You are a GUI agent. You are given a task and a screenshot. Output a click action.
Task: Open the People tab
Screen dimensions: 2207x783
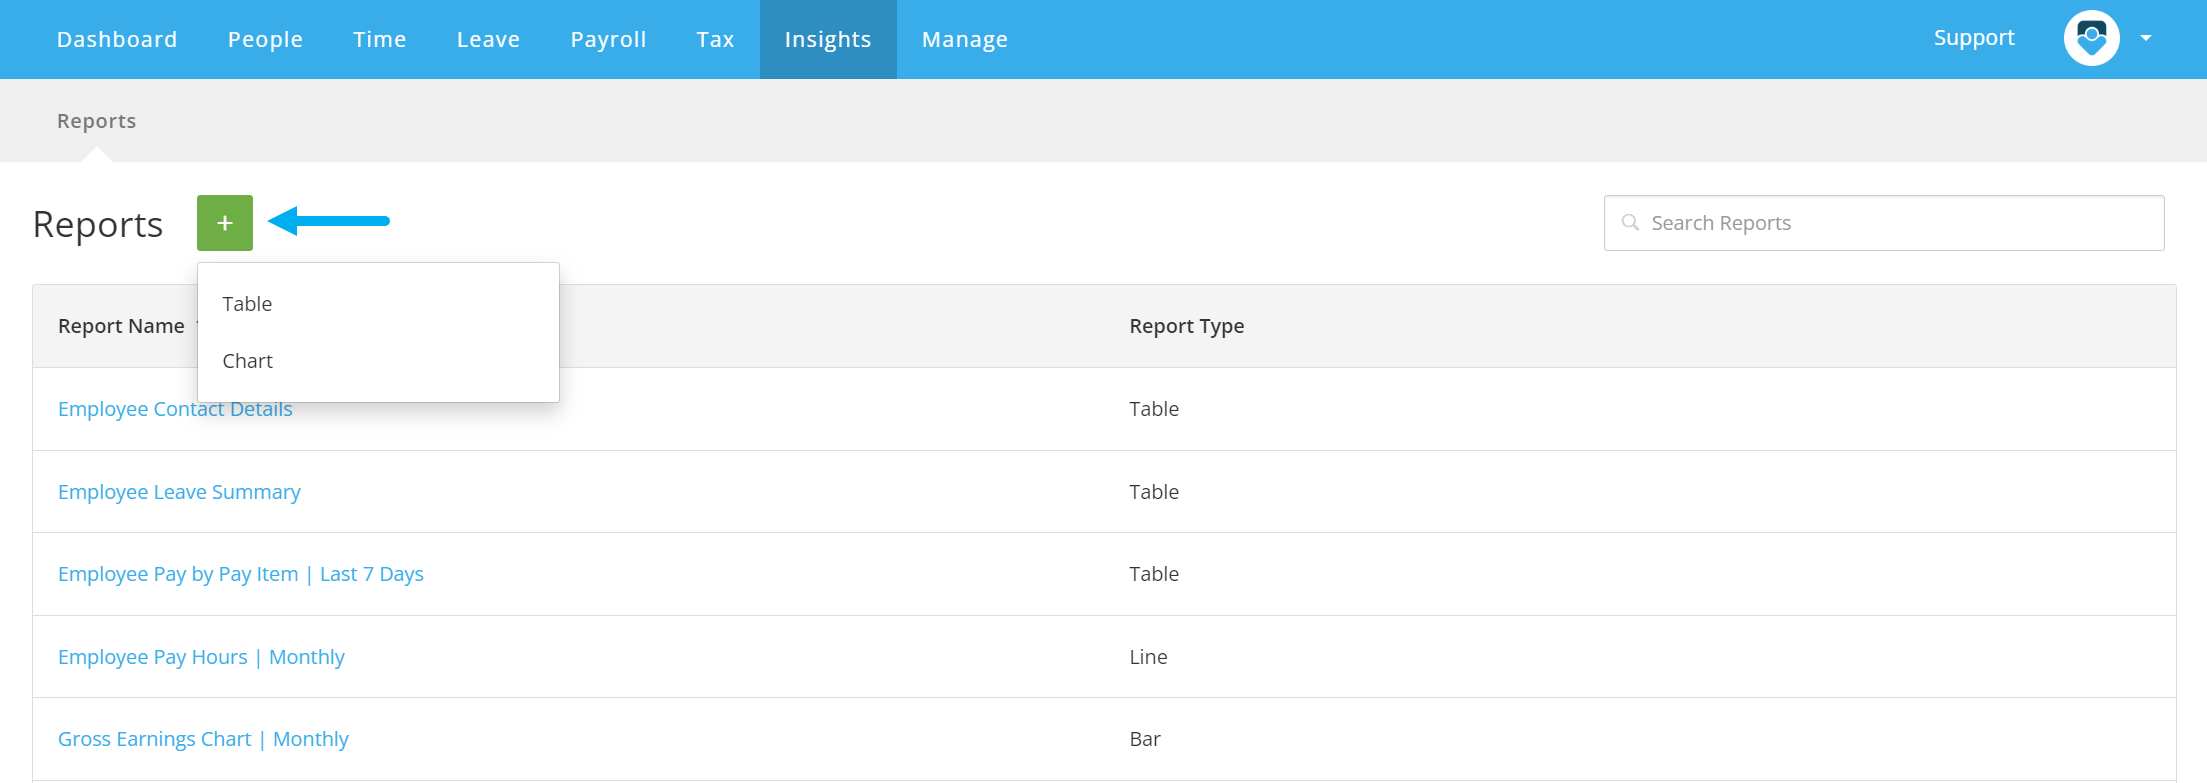265,39
